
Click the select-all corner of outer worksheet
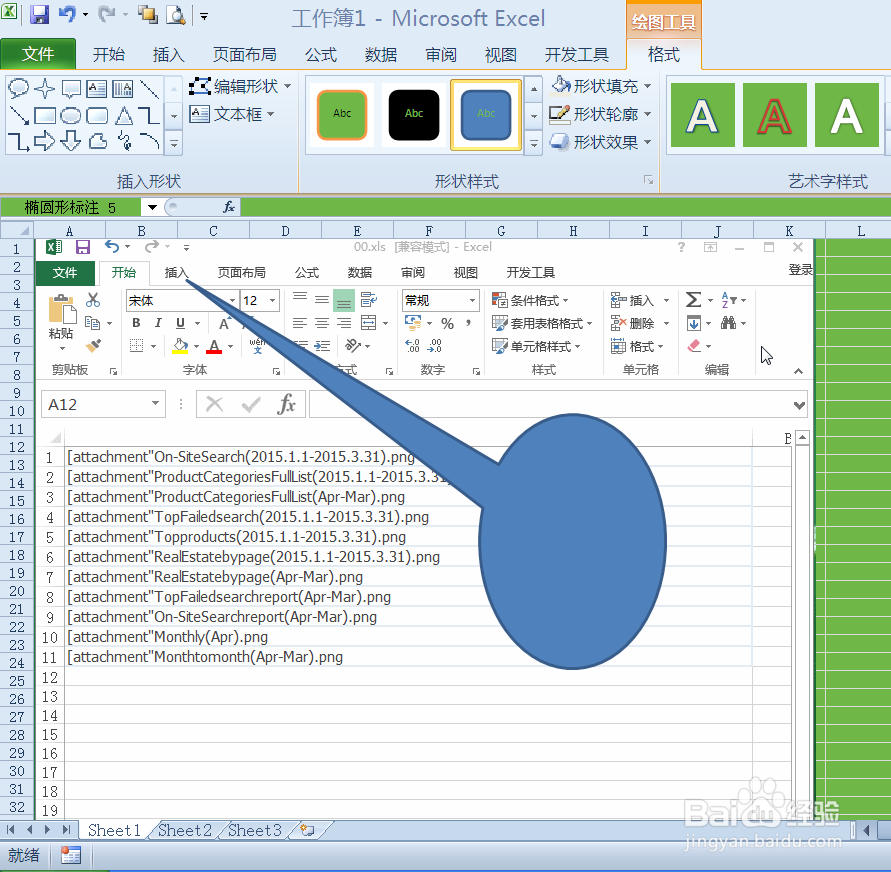click(17, 230)
